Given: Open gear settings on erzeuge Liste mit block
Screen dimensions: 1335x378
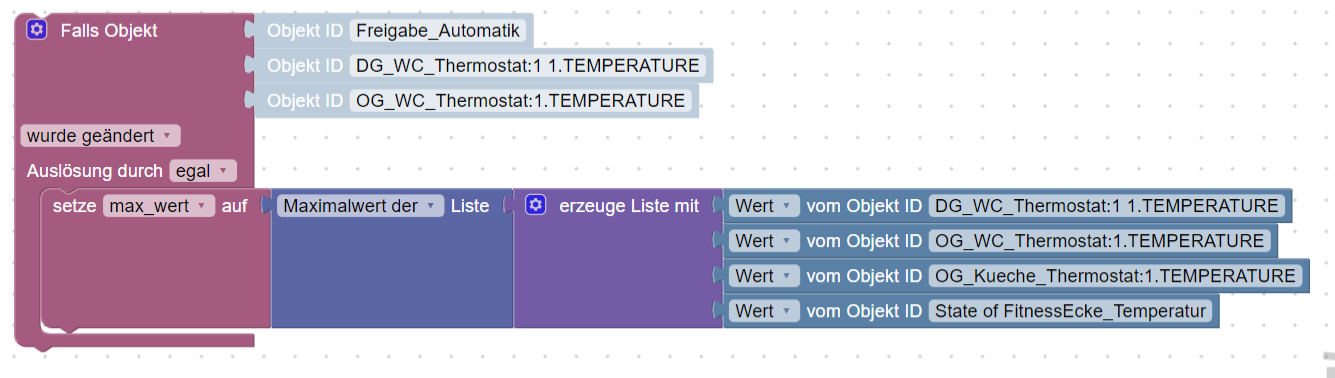Looking at the screenshot, I should pyautogui.click(x=535, y=206).
